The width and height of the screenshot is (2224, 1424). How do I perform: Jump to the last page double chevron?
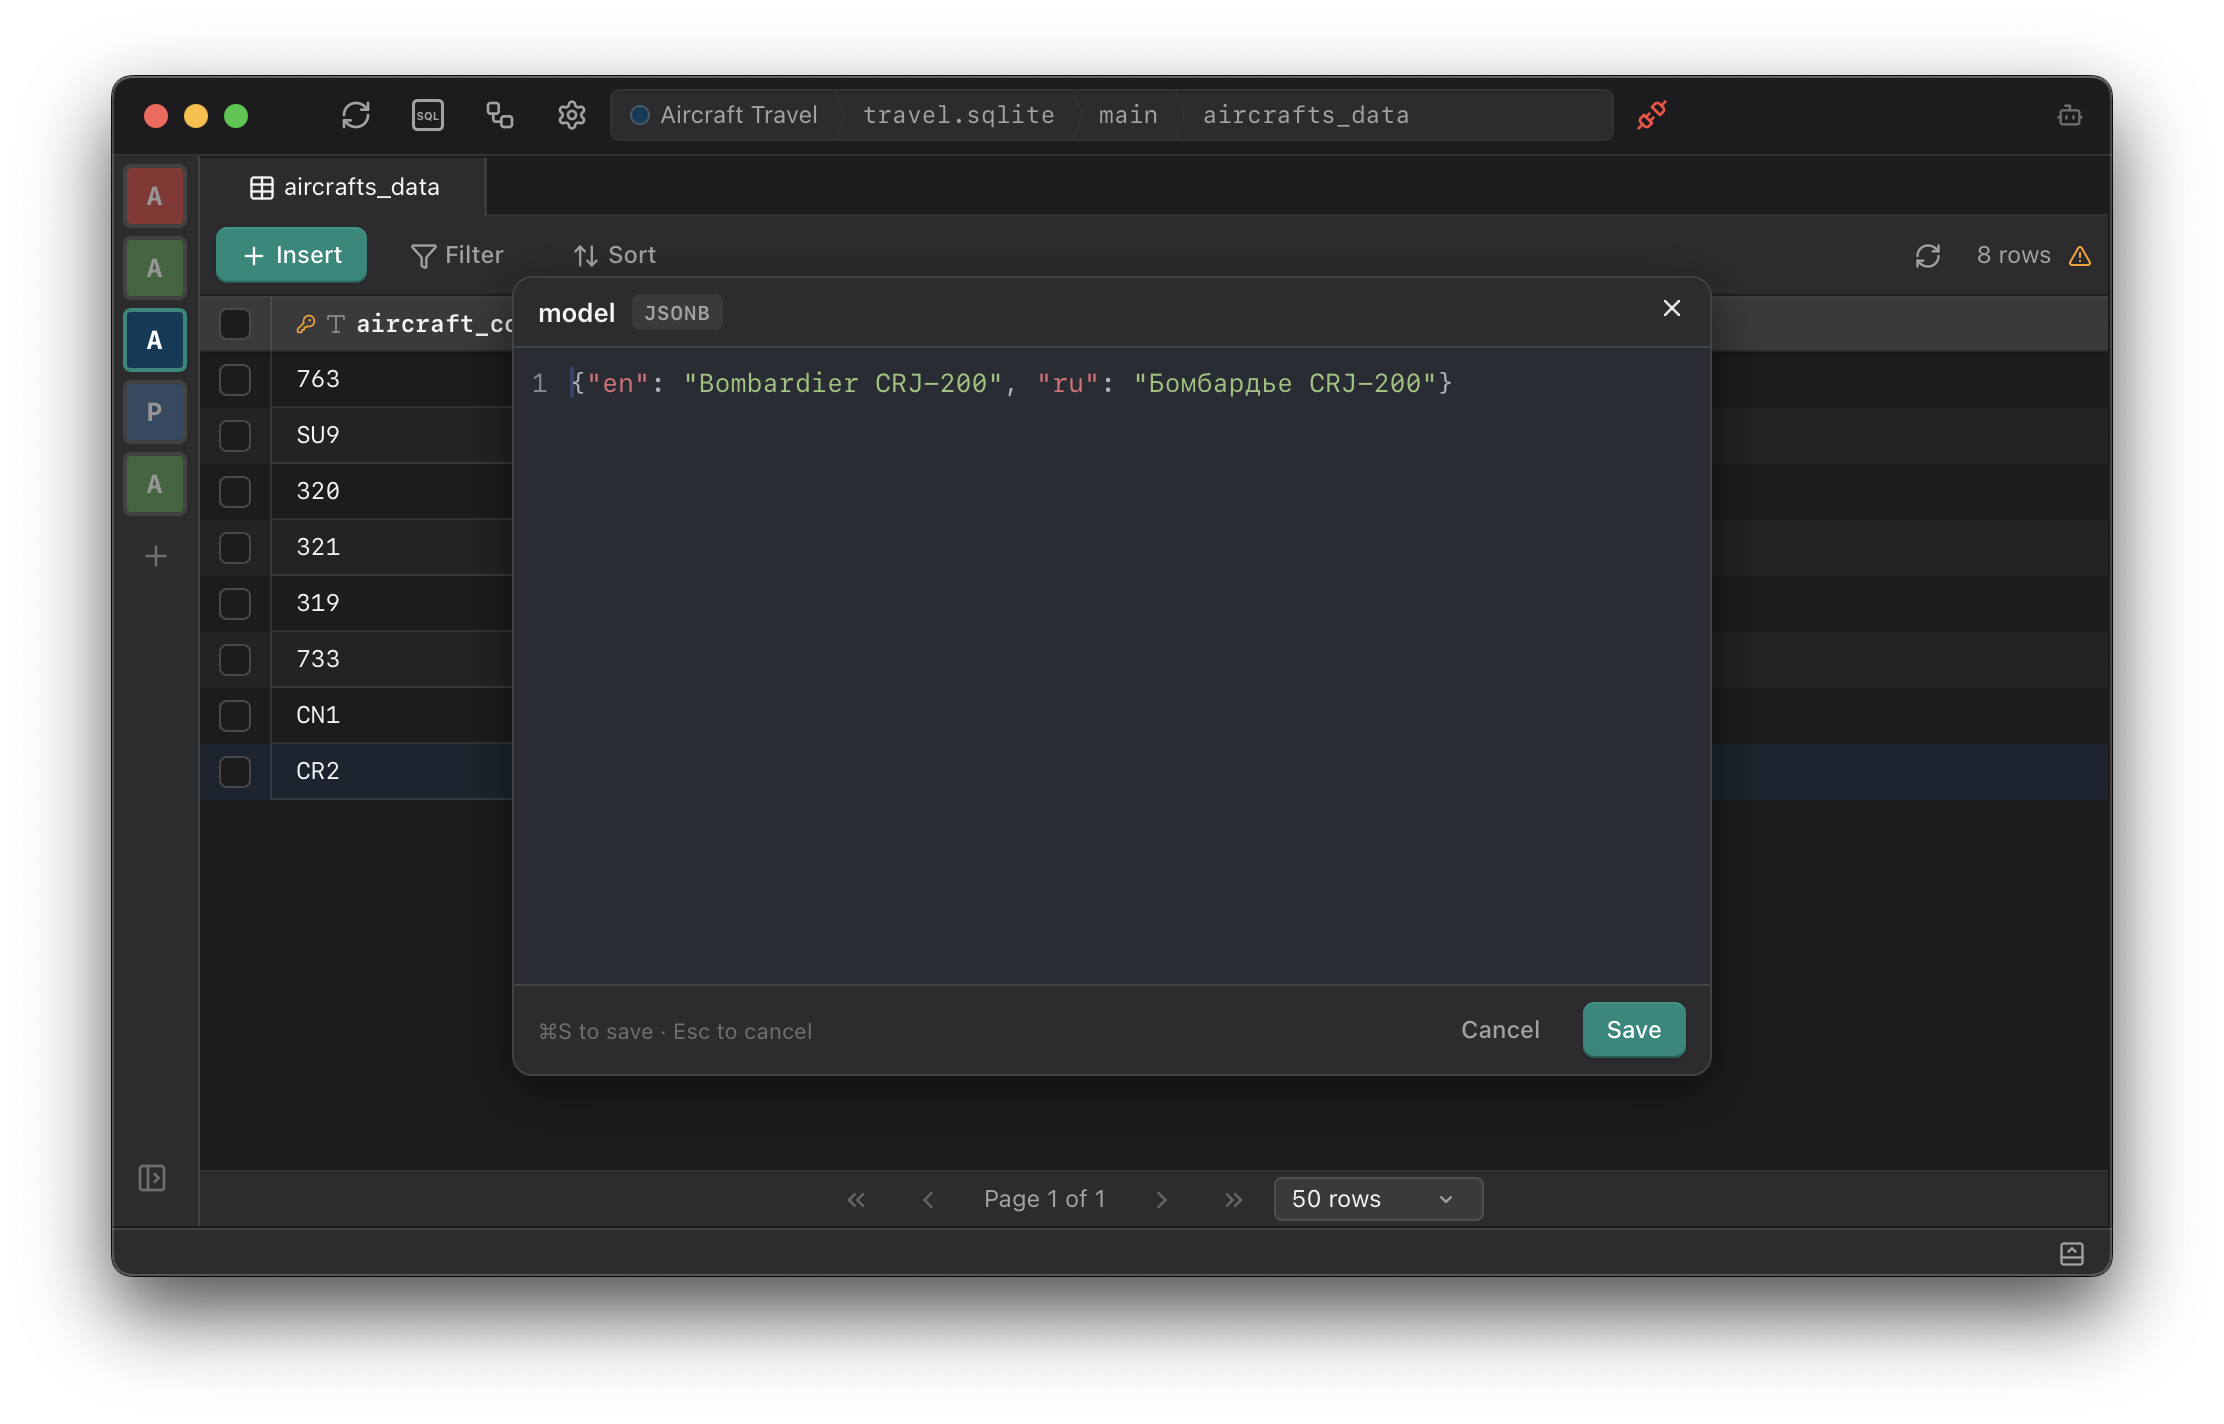[1233, 1199]
